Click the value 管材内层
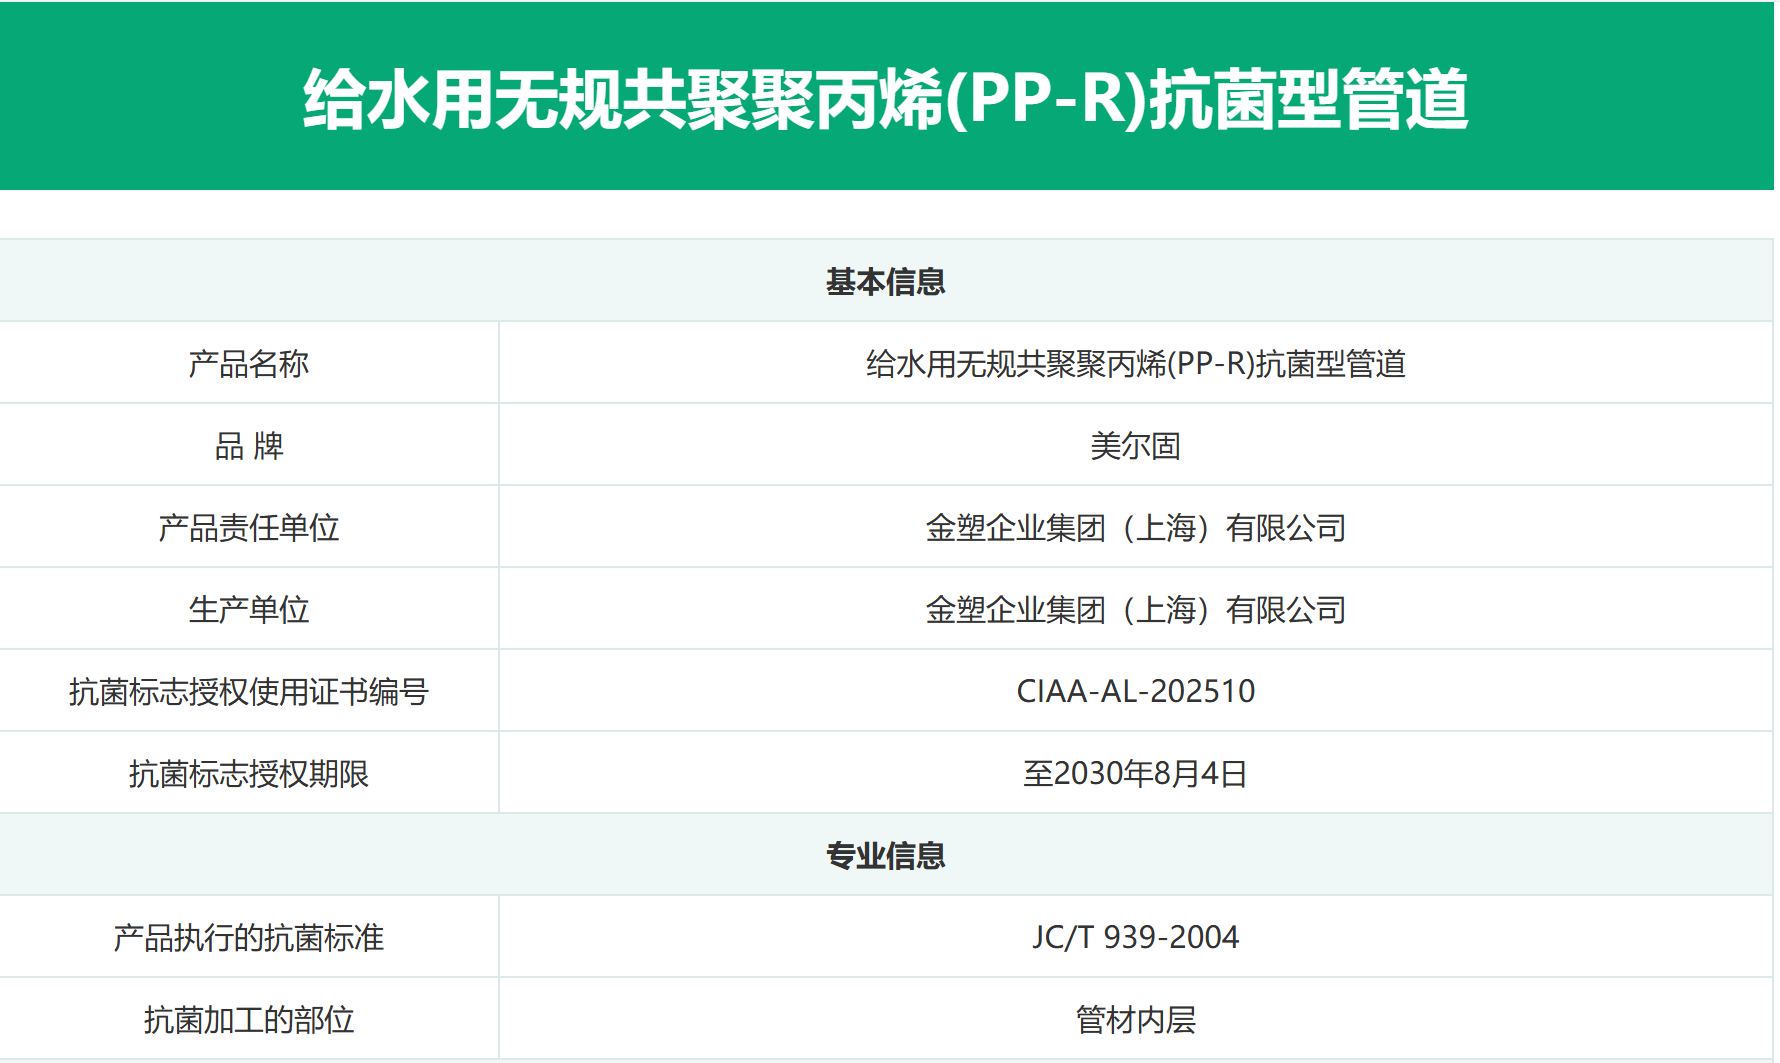This screenshot has width=1780, height=1063. (x=1135, y=1020)
